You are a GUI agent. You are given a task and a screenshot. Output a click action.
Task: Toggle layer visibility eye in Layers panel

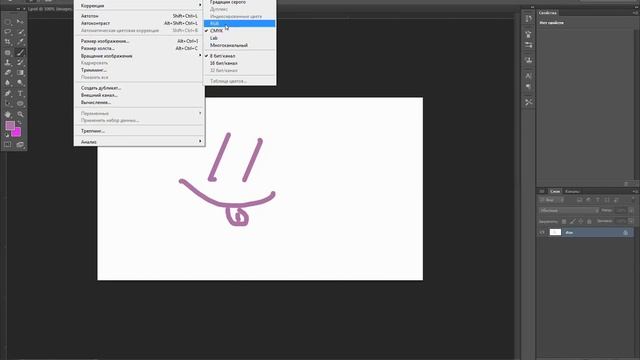pyautogui.click(x=542, y=232)
